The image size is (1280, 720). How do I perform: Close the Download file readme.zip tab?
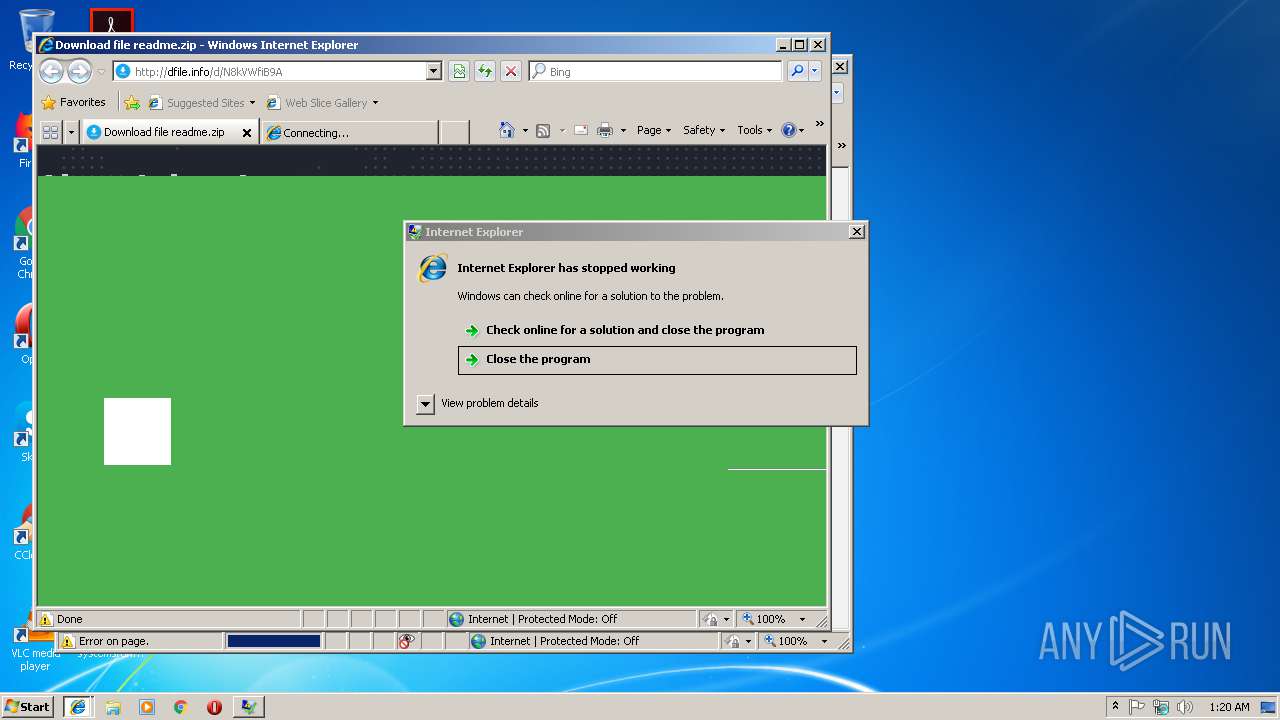247,132
